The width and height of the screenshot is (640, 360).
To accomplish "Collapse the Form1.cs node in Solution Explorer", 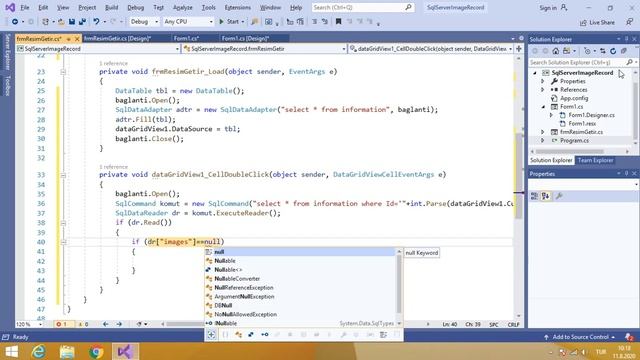I will [543, 107].
